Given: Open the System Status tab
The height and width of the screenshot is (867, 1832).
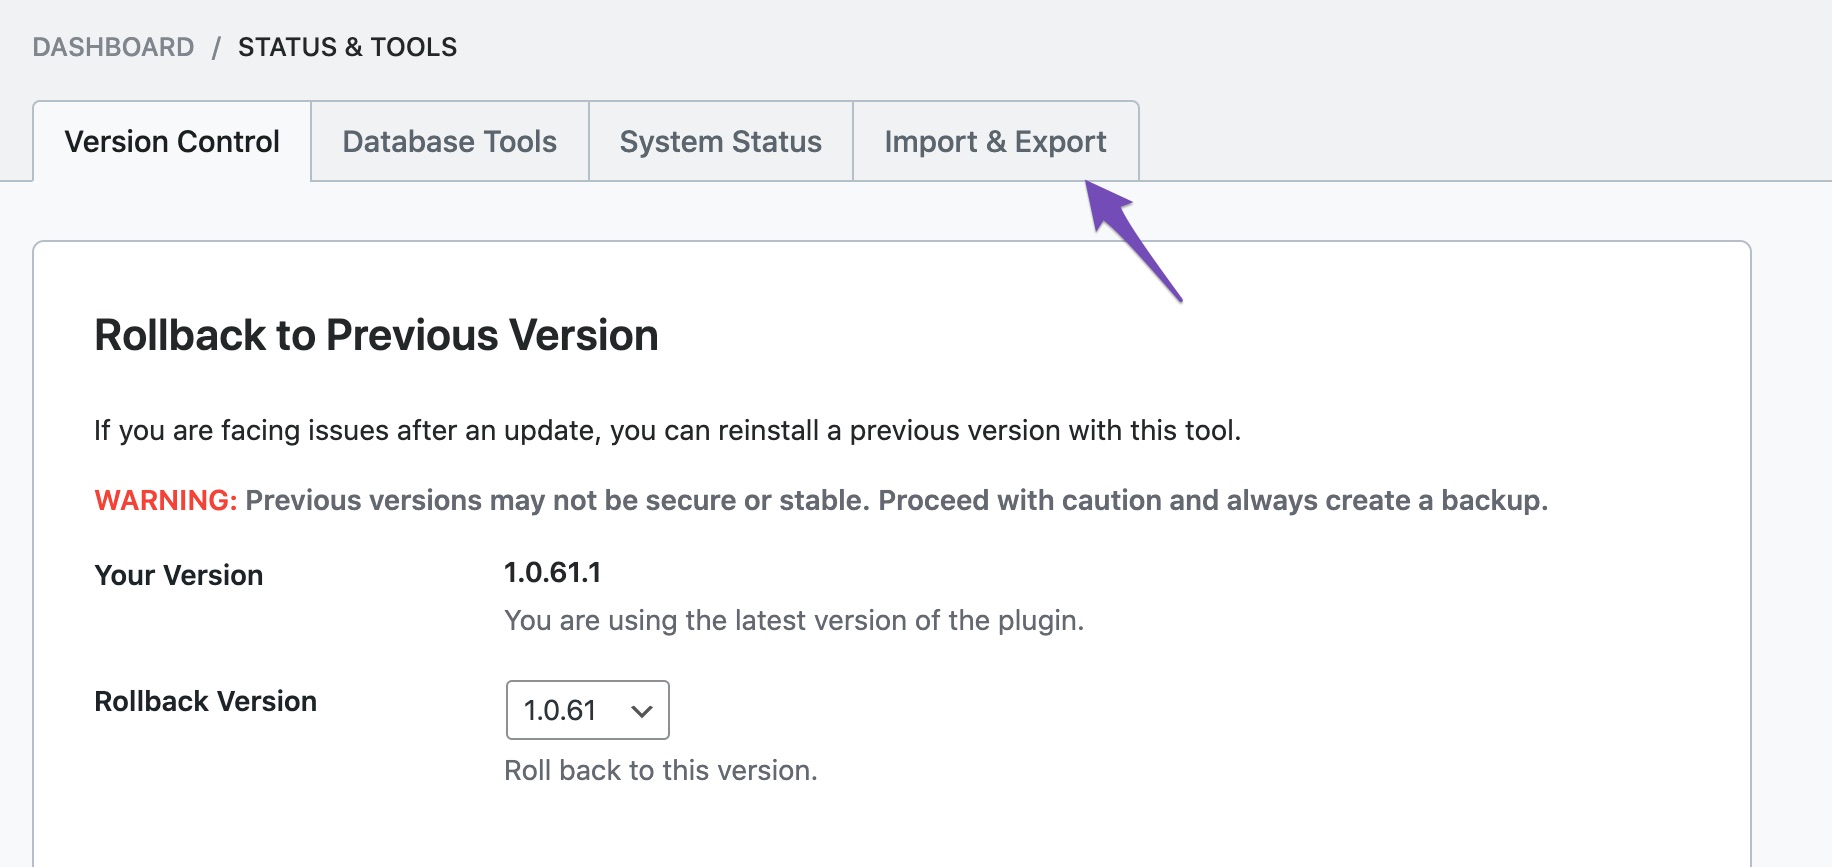Looking at the screenshot, I should pos(721,141).
